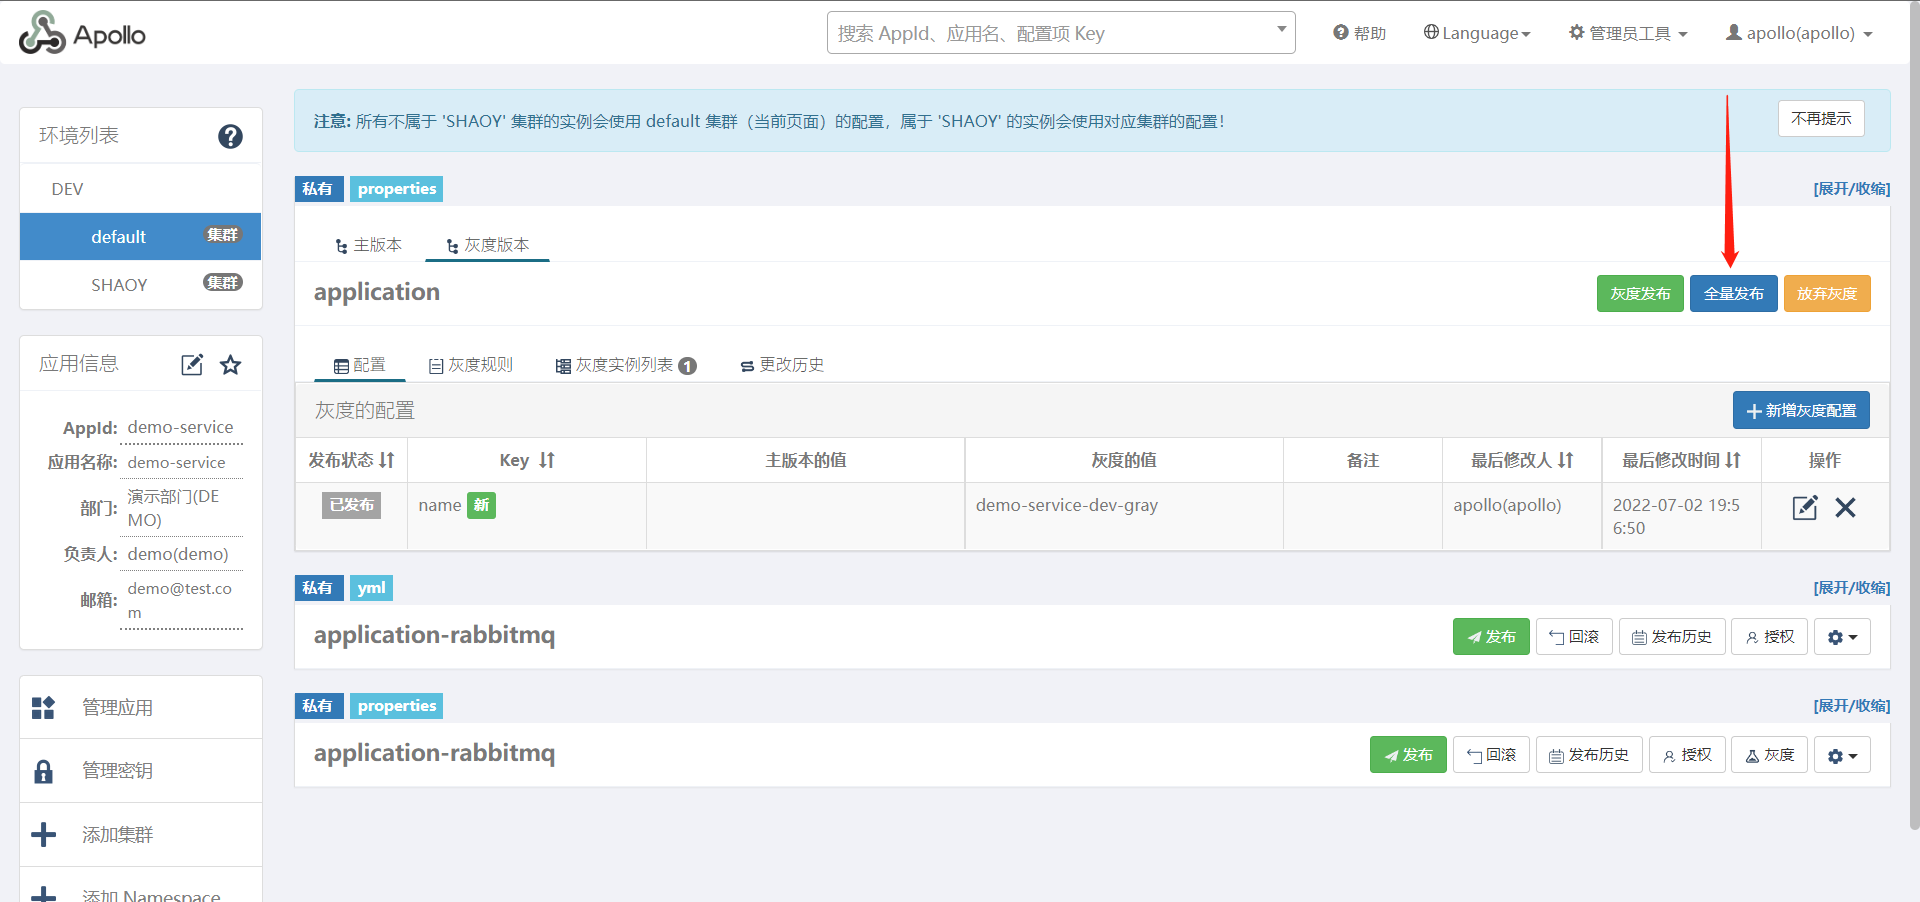1920x902 pixels.
Task: Click the full release blue button
Action: (x=1733, y=294)
